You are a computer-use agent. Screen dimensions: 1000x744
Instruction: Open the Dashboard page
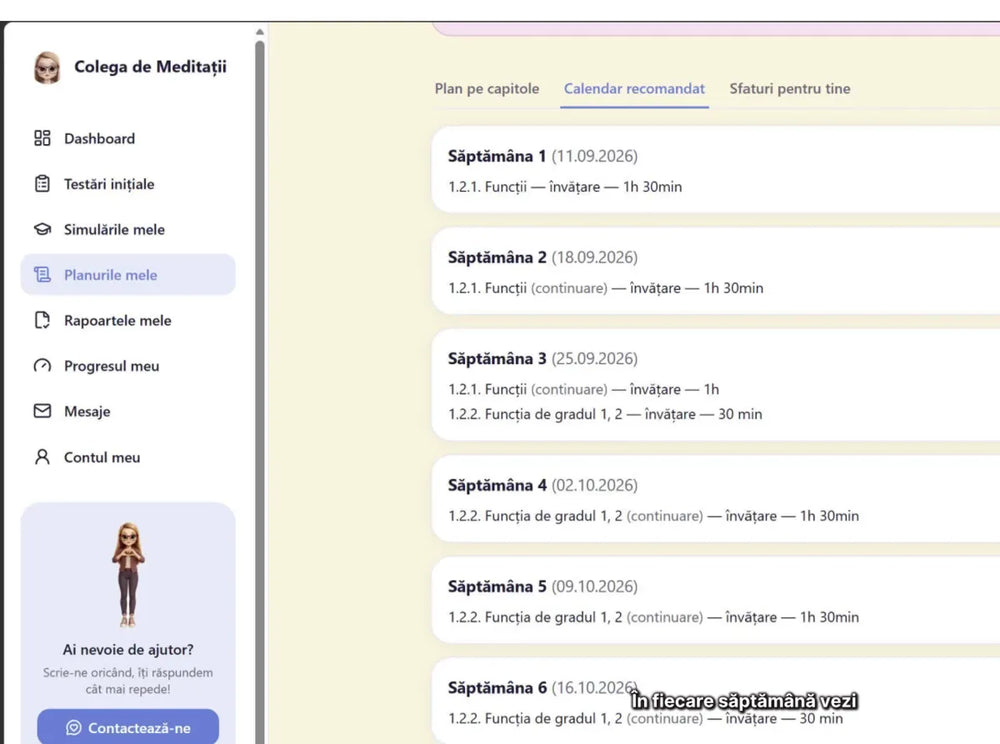pyautogui.click(x=128, y=138)
